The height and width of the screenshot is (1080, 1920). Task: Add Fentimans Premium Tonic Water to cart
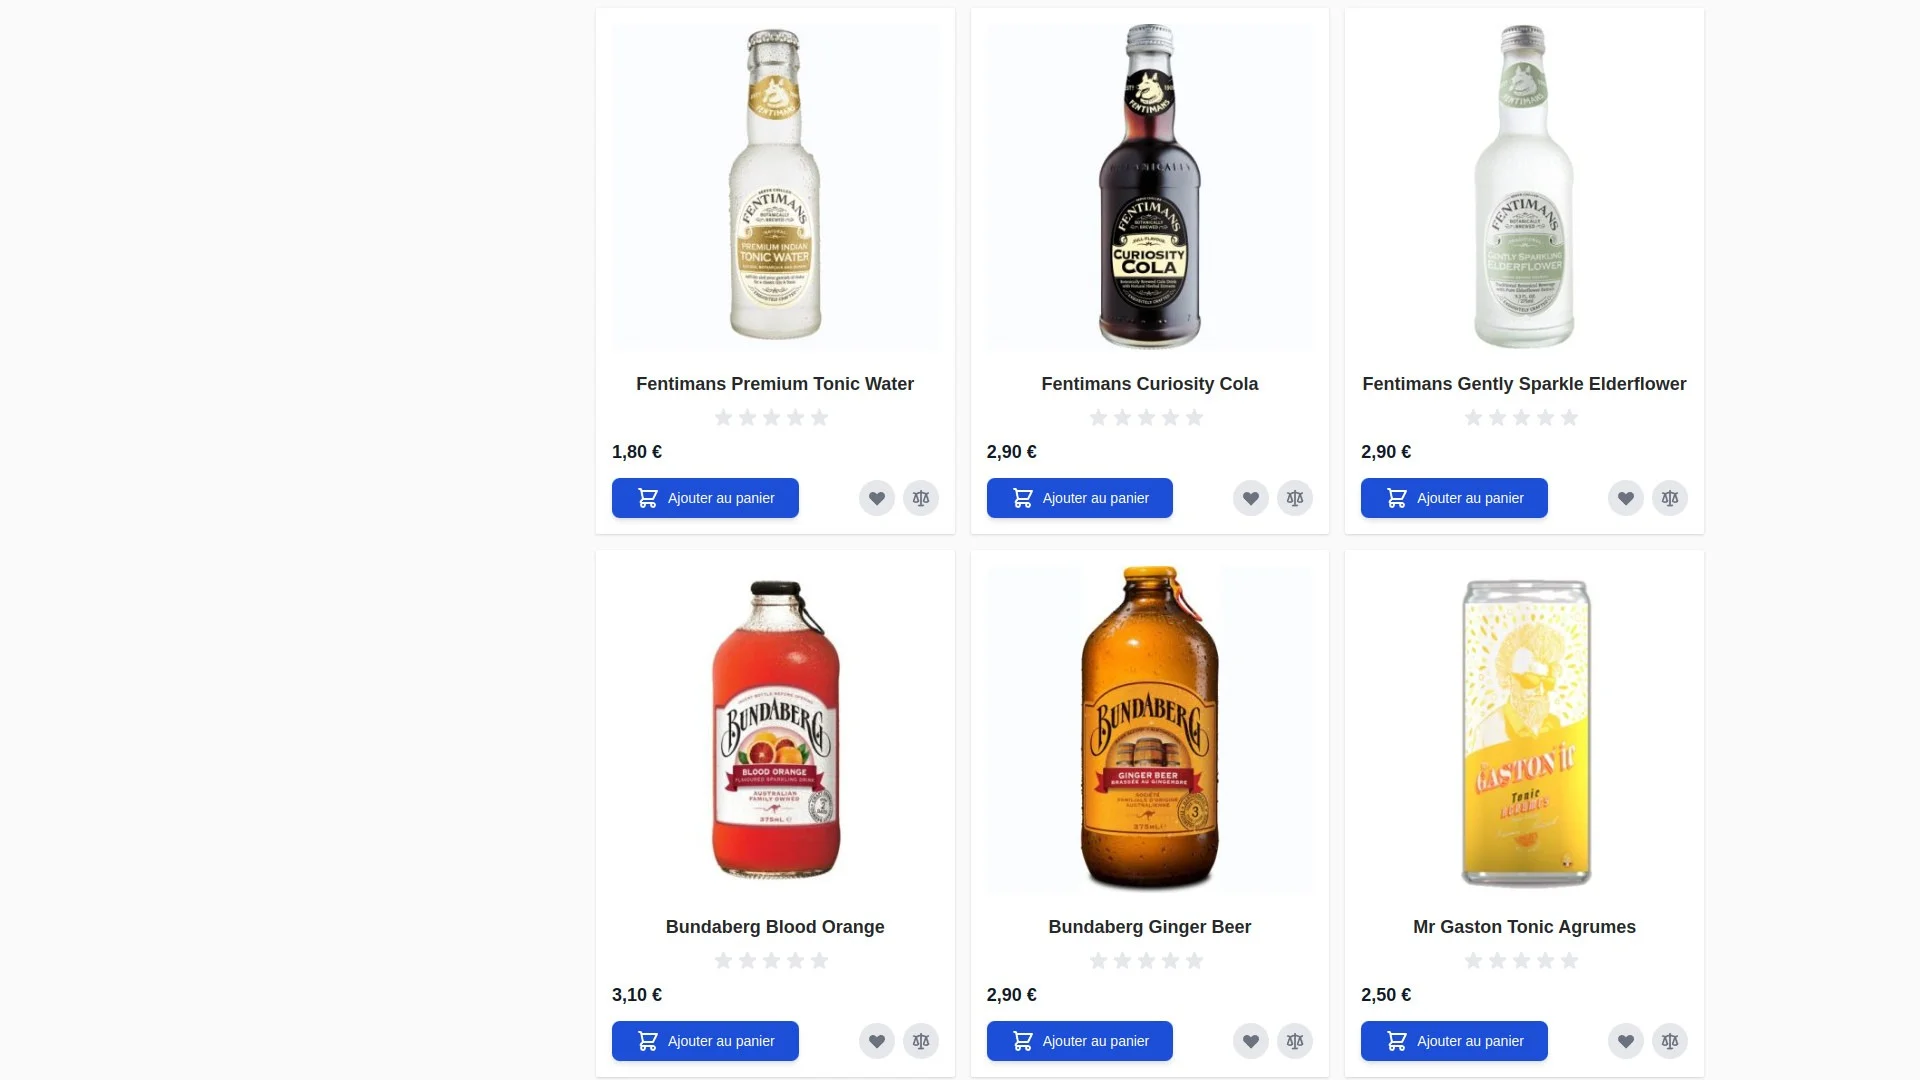coord(705,498)
